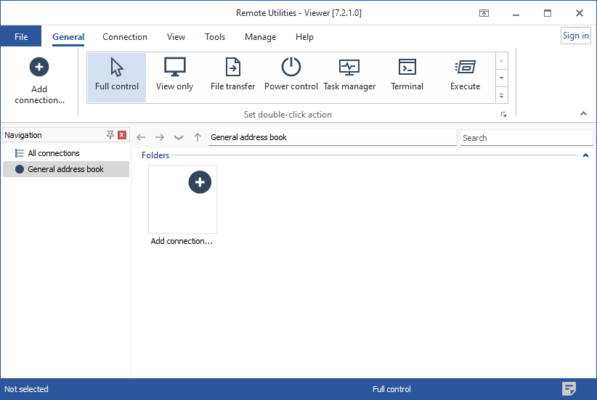Viewport: 597px width, 400px height.
Task: Go up one level arrow
Action: 197,137
